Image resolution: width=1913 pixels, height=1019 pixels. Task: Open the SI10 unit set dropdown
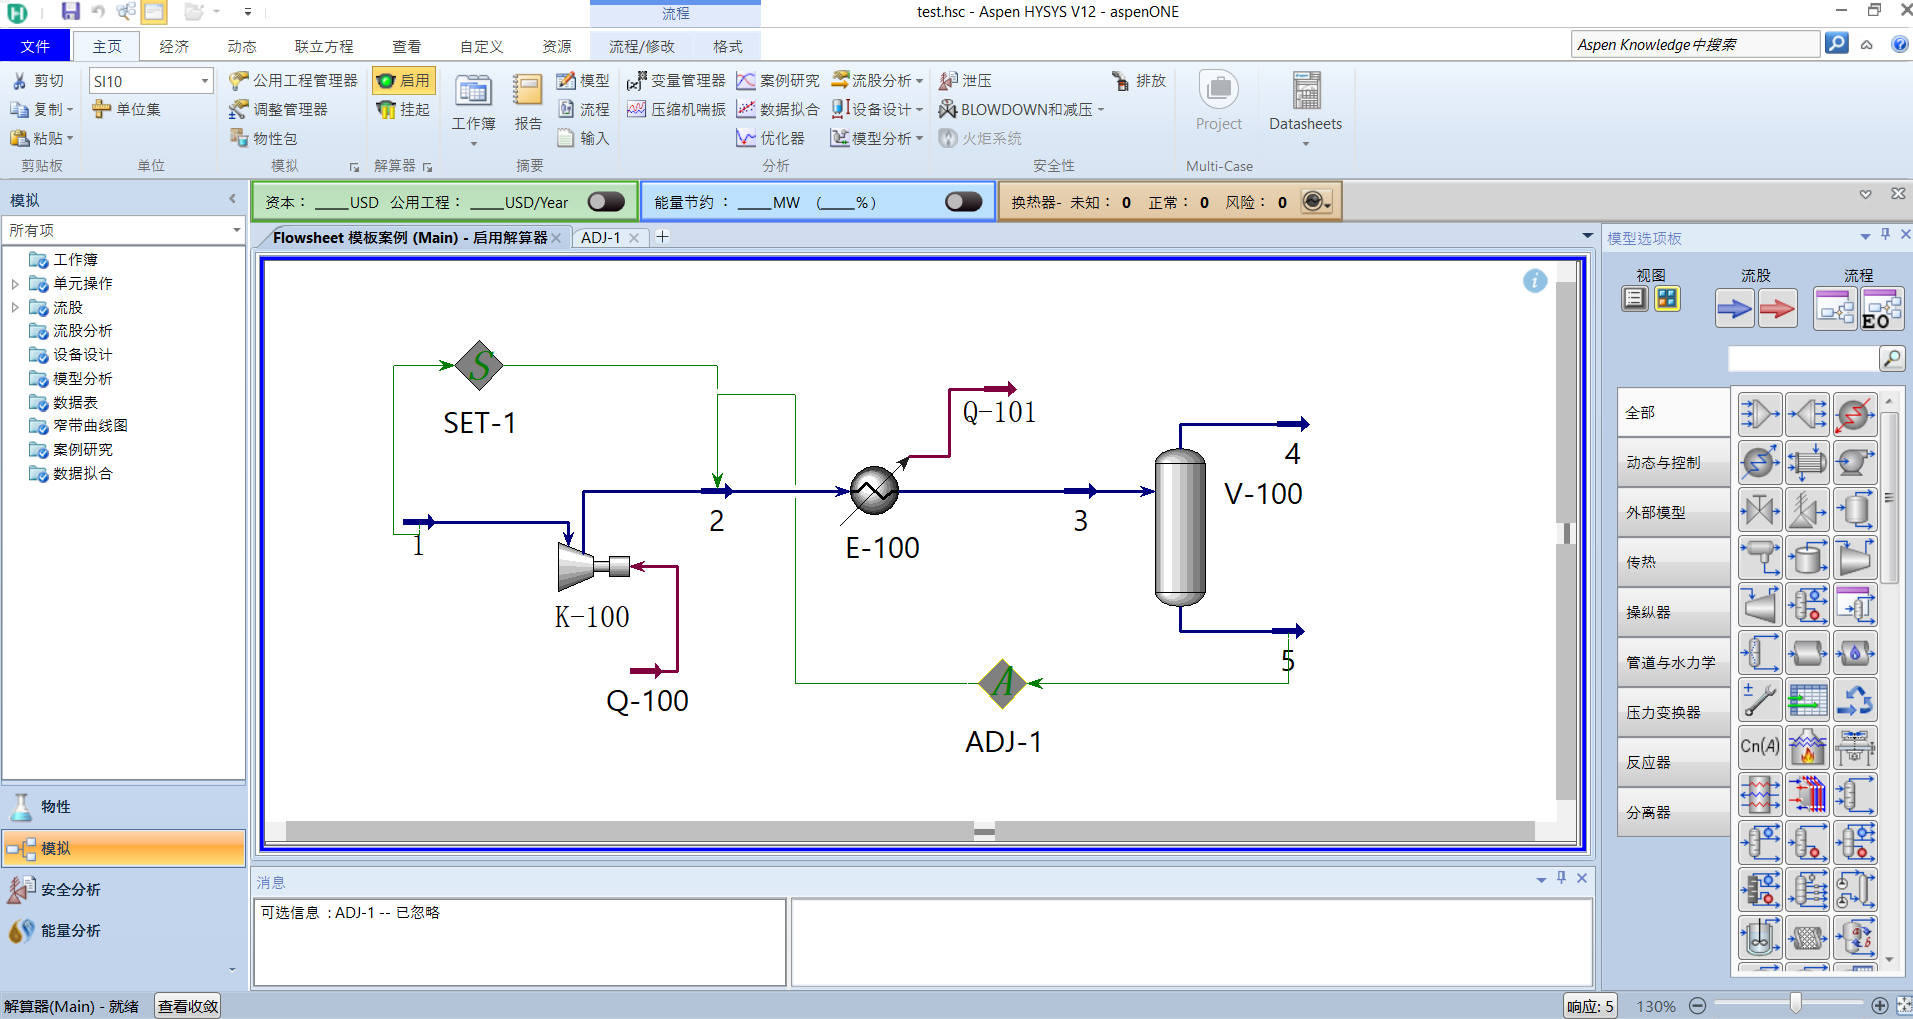tap(204, 81)
